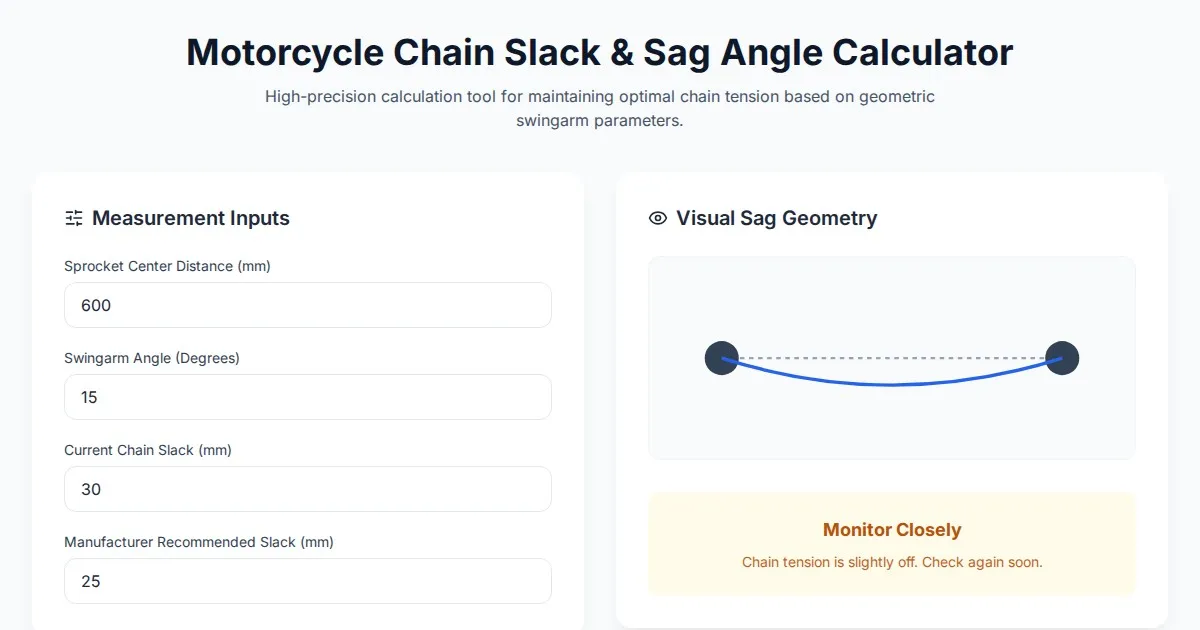
Task: Click the Current Chain Slack input
Action: click(307, 489)
